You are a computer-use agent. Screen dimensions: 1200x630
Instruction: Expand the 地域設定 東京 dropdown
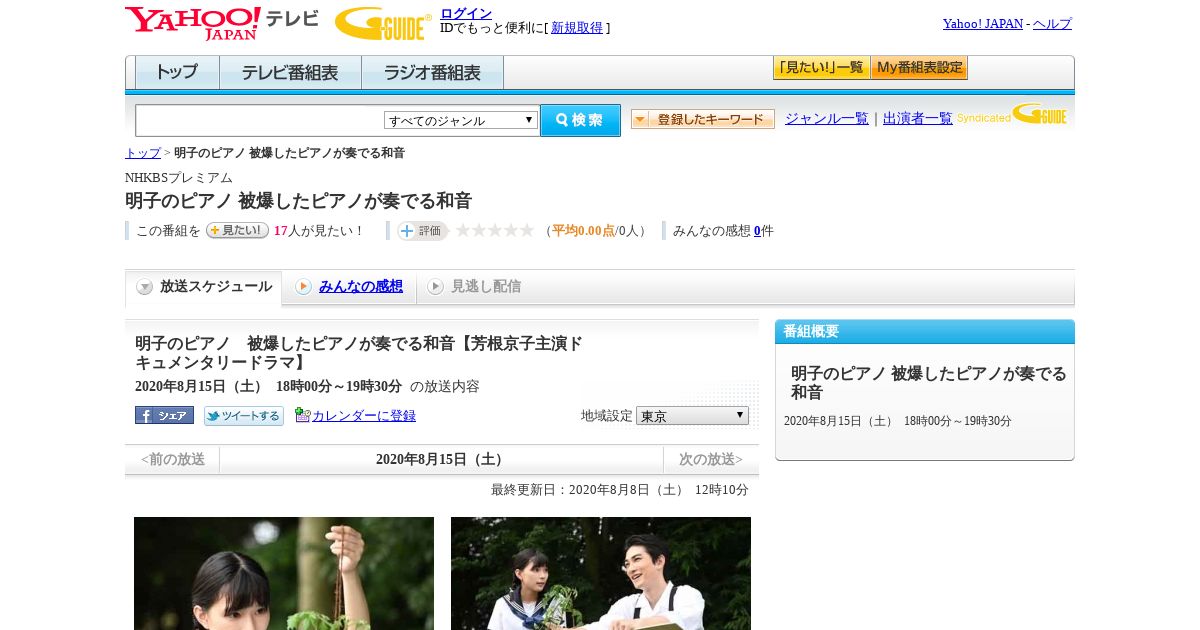pos(692,415)
